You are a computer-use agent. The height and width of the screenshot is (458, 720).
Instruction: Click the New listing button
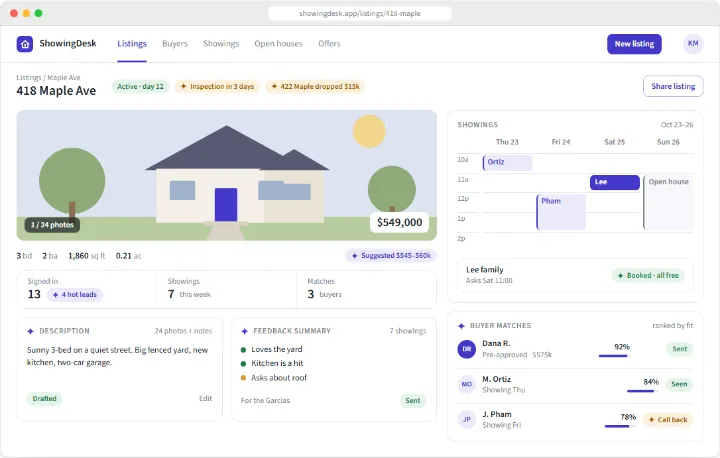tap(634, 44)
